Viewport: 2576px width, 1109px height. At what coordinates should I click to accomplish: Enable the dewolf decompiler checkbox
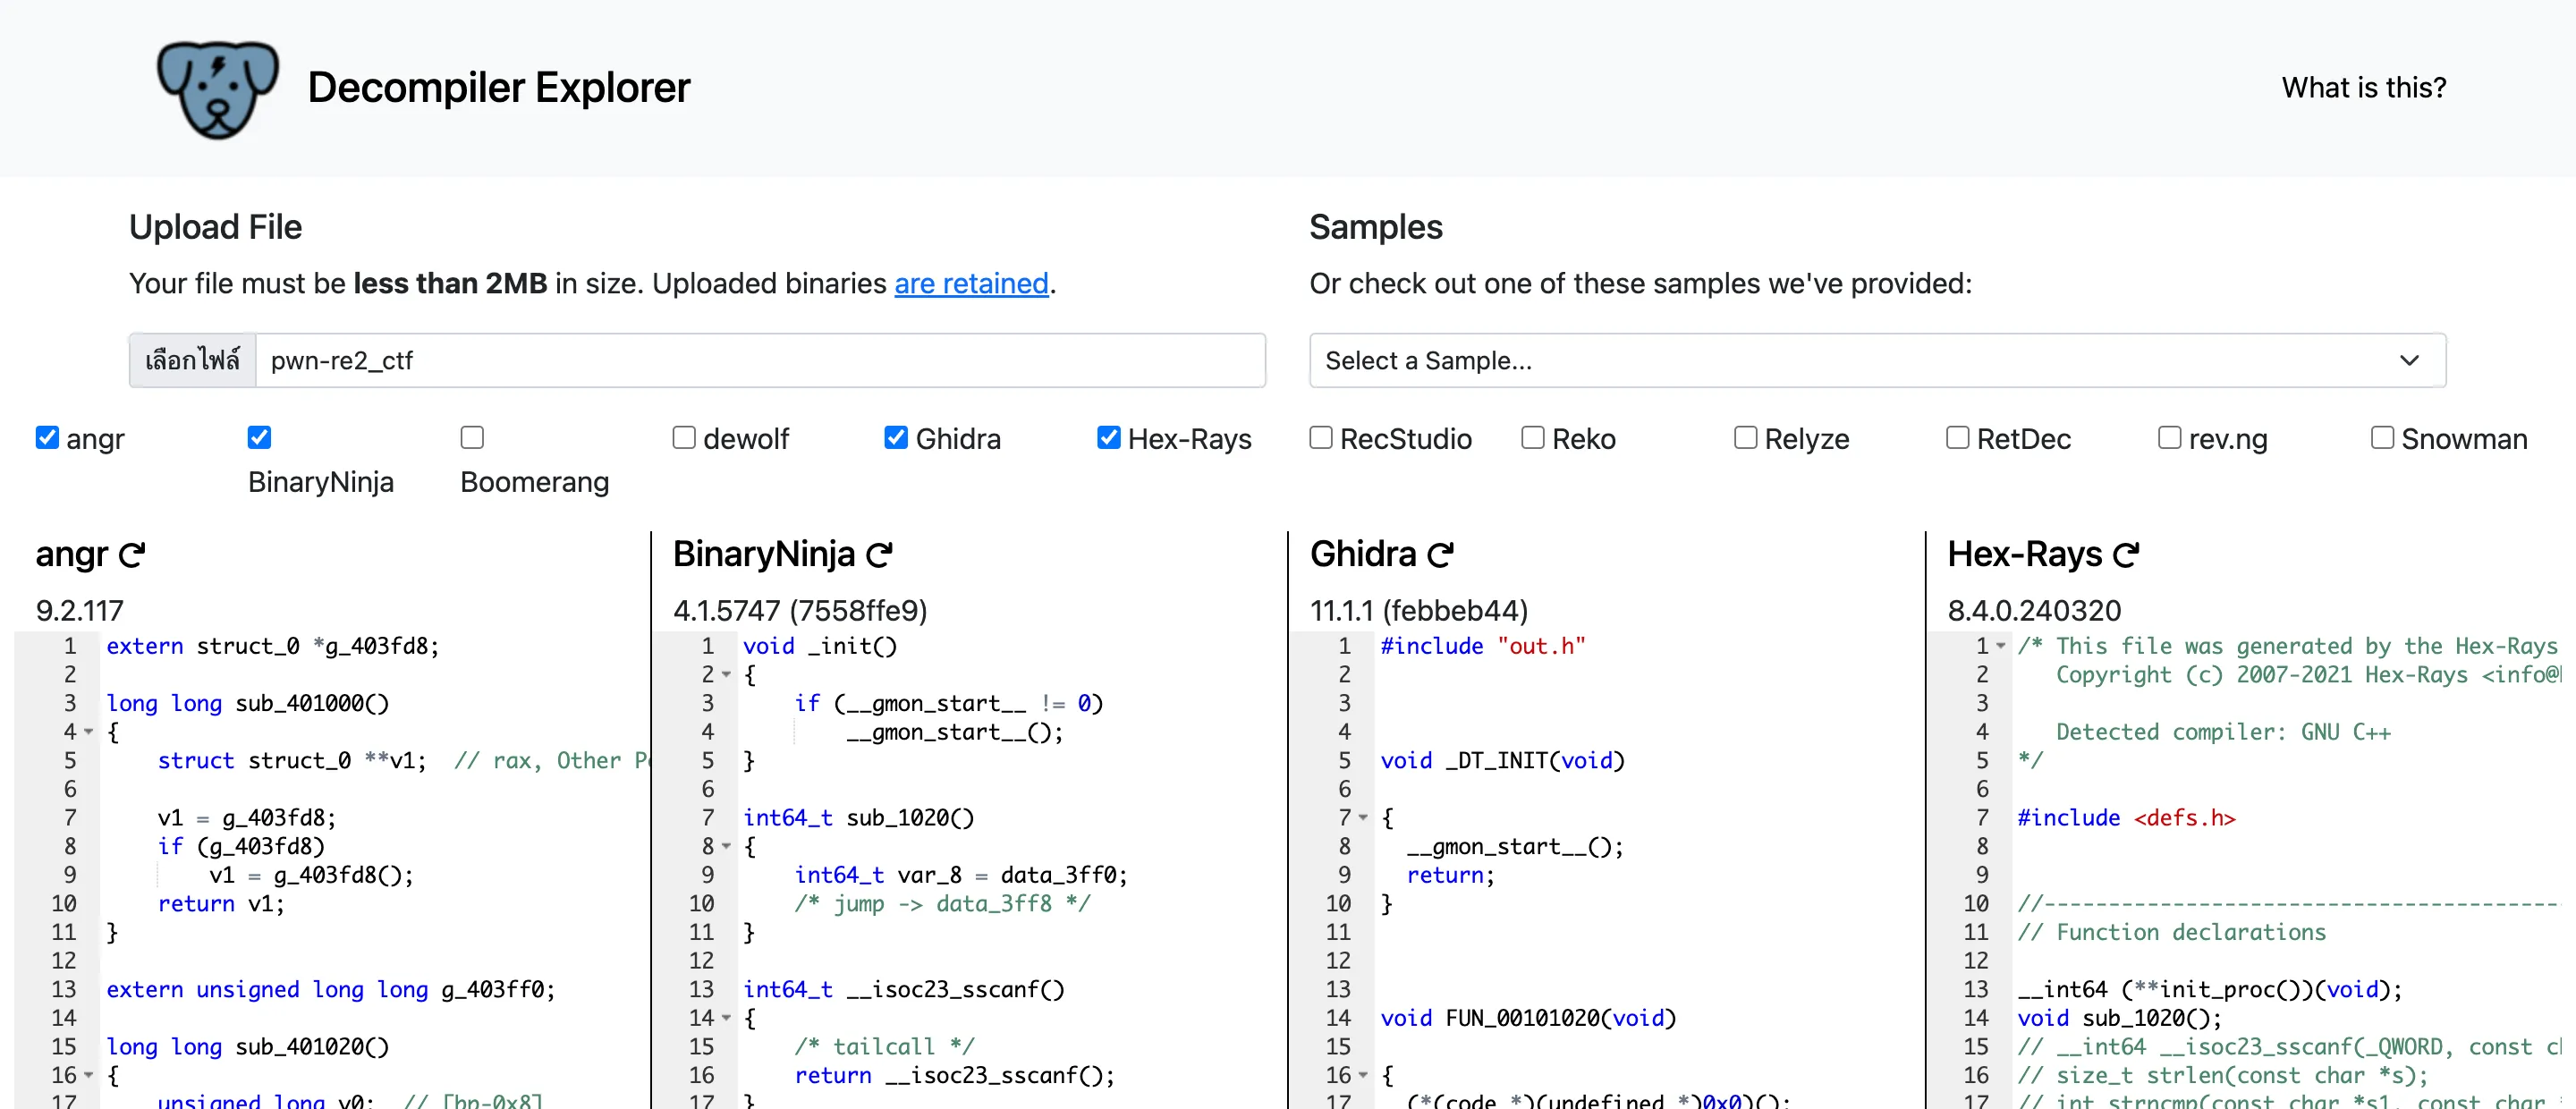click(x=684, y=438)
